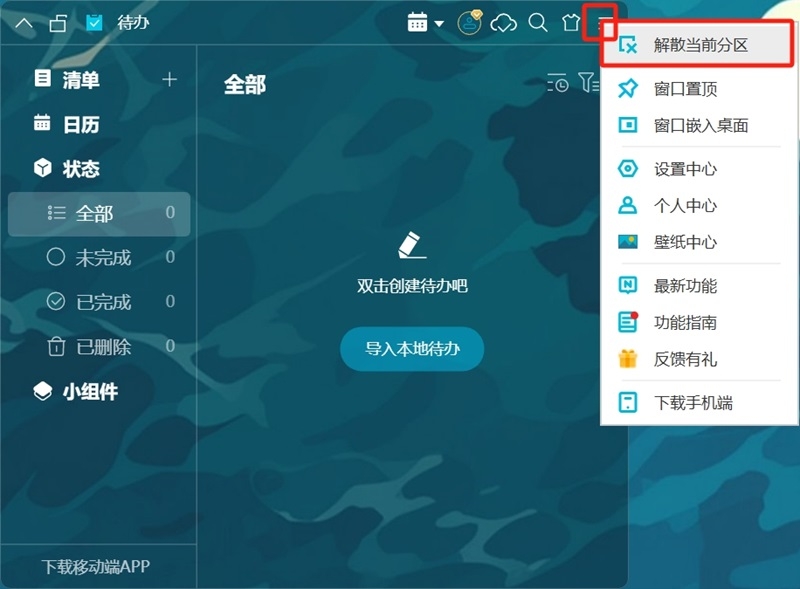Collapse the window with the top-left chevron
Screen dimensions: 800x589
(24, 22)
